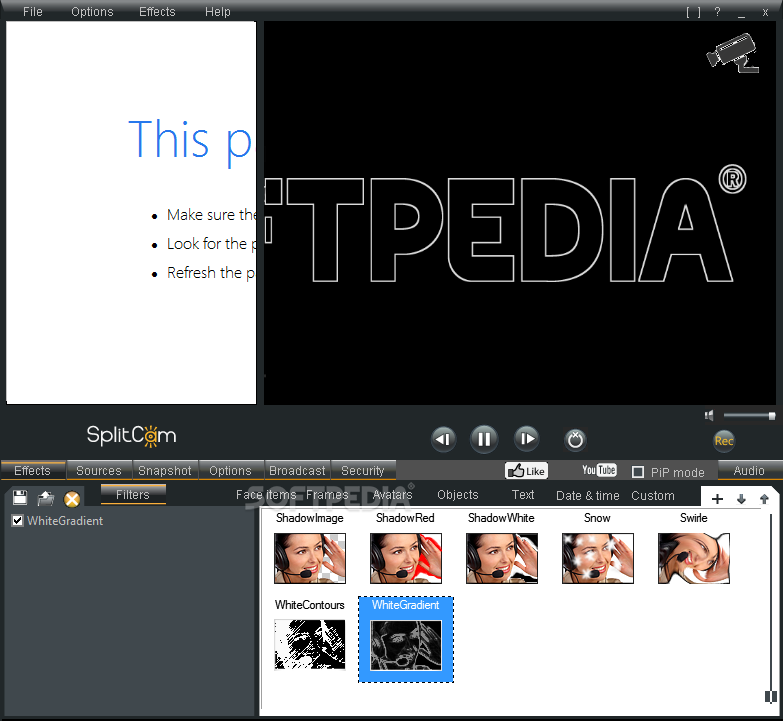Image resolution: width=783 pixels, height=721 pixels.
Task: Open the Help menu
Action: [x=218, y=11]
